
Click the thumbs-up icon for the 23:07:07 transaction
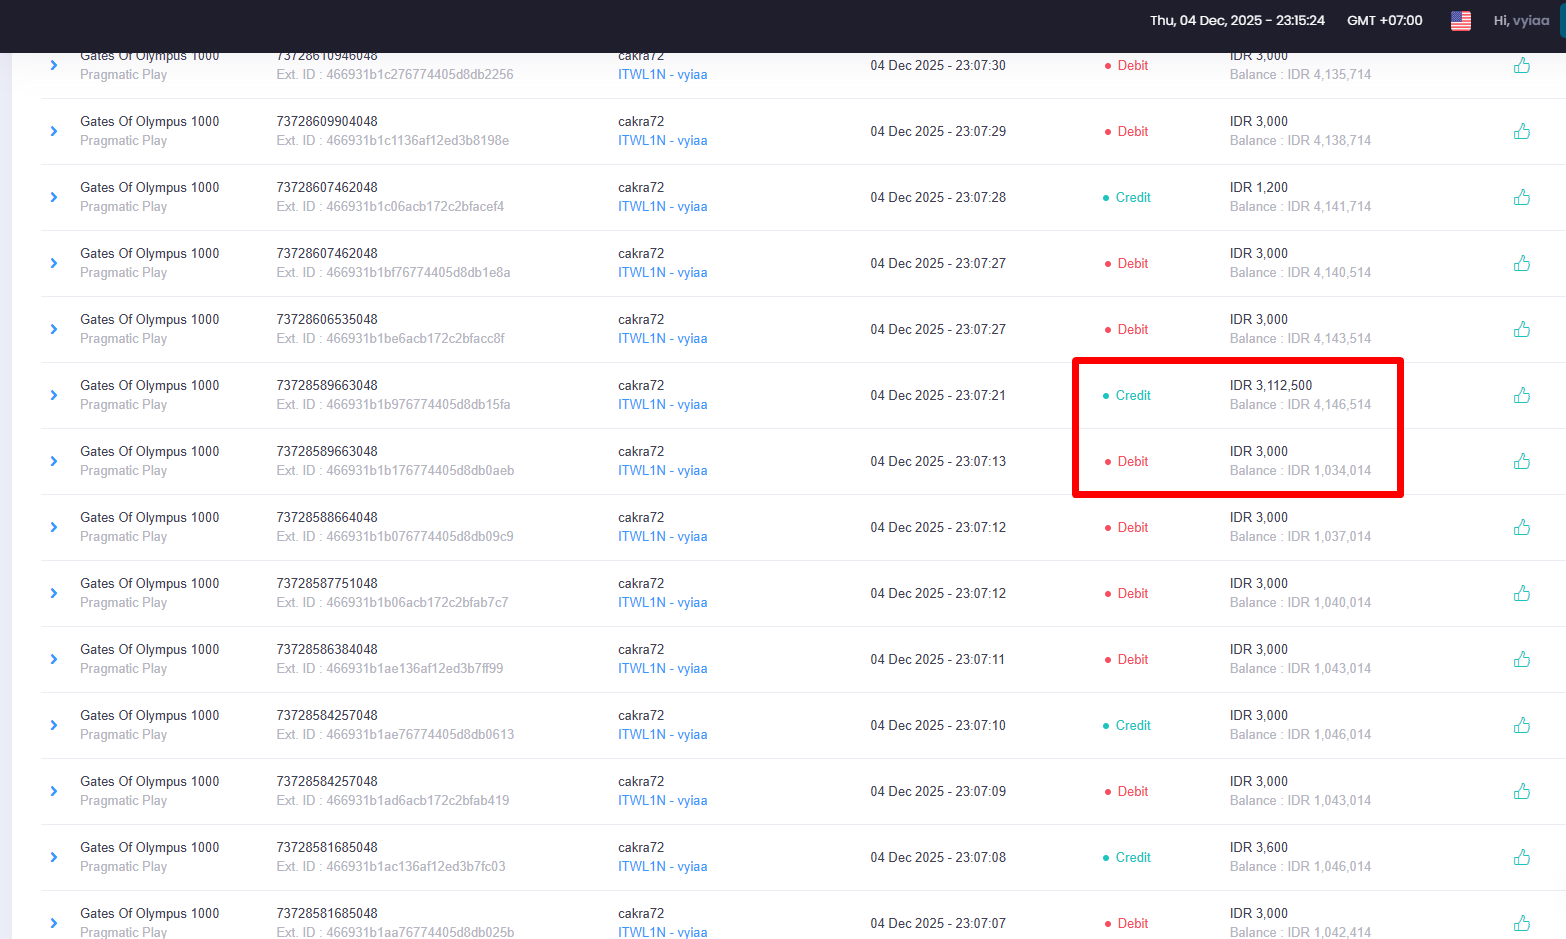pos(1521,923)
